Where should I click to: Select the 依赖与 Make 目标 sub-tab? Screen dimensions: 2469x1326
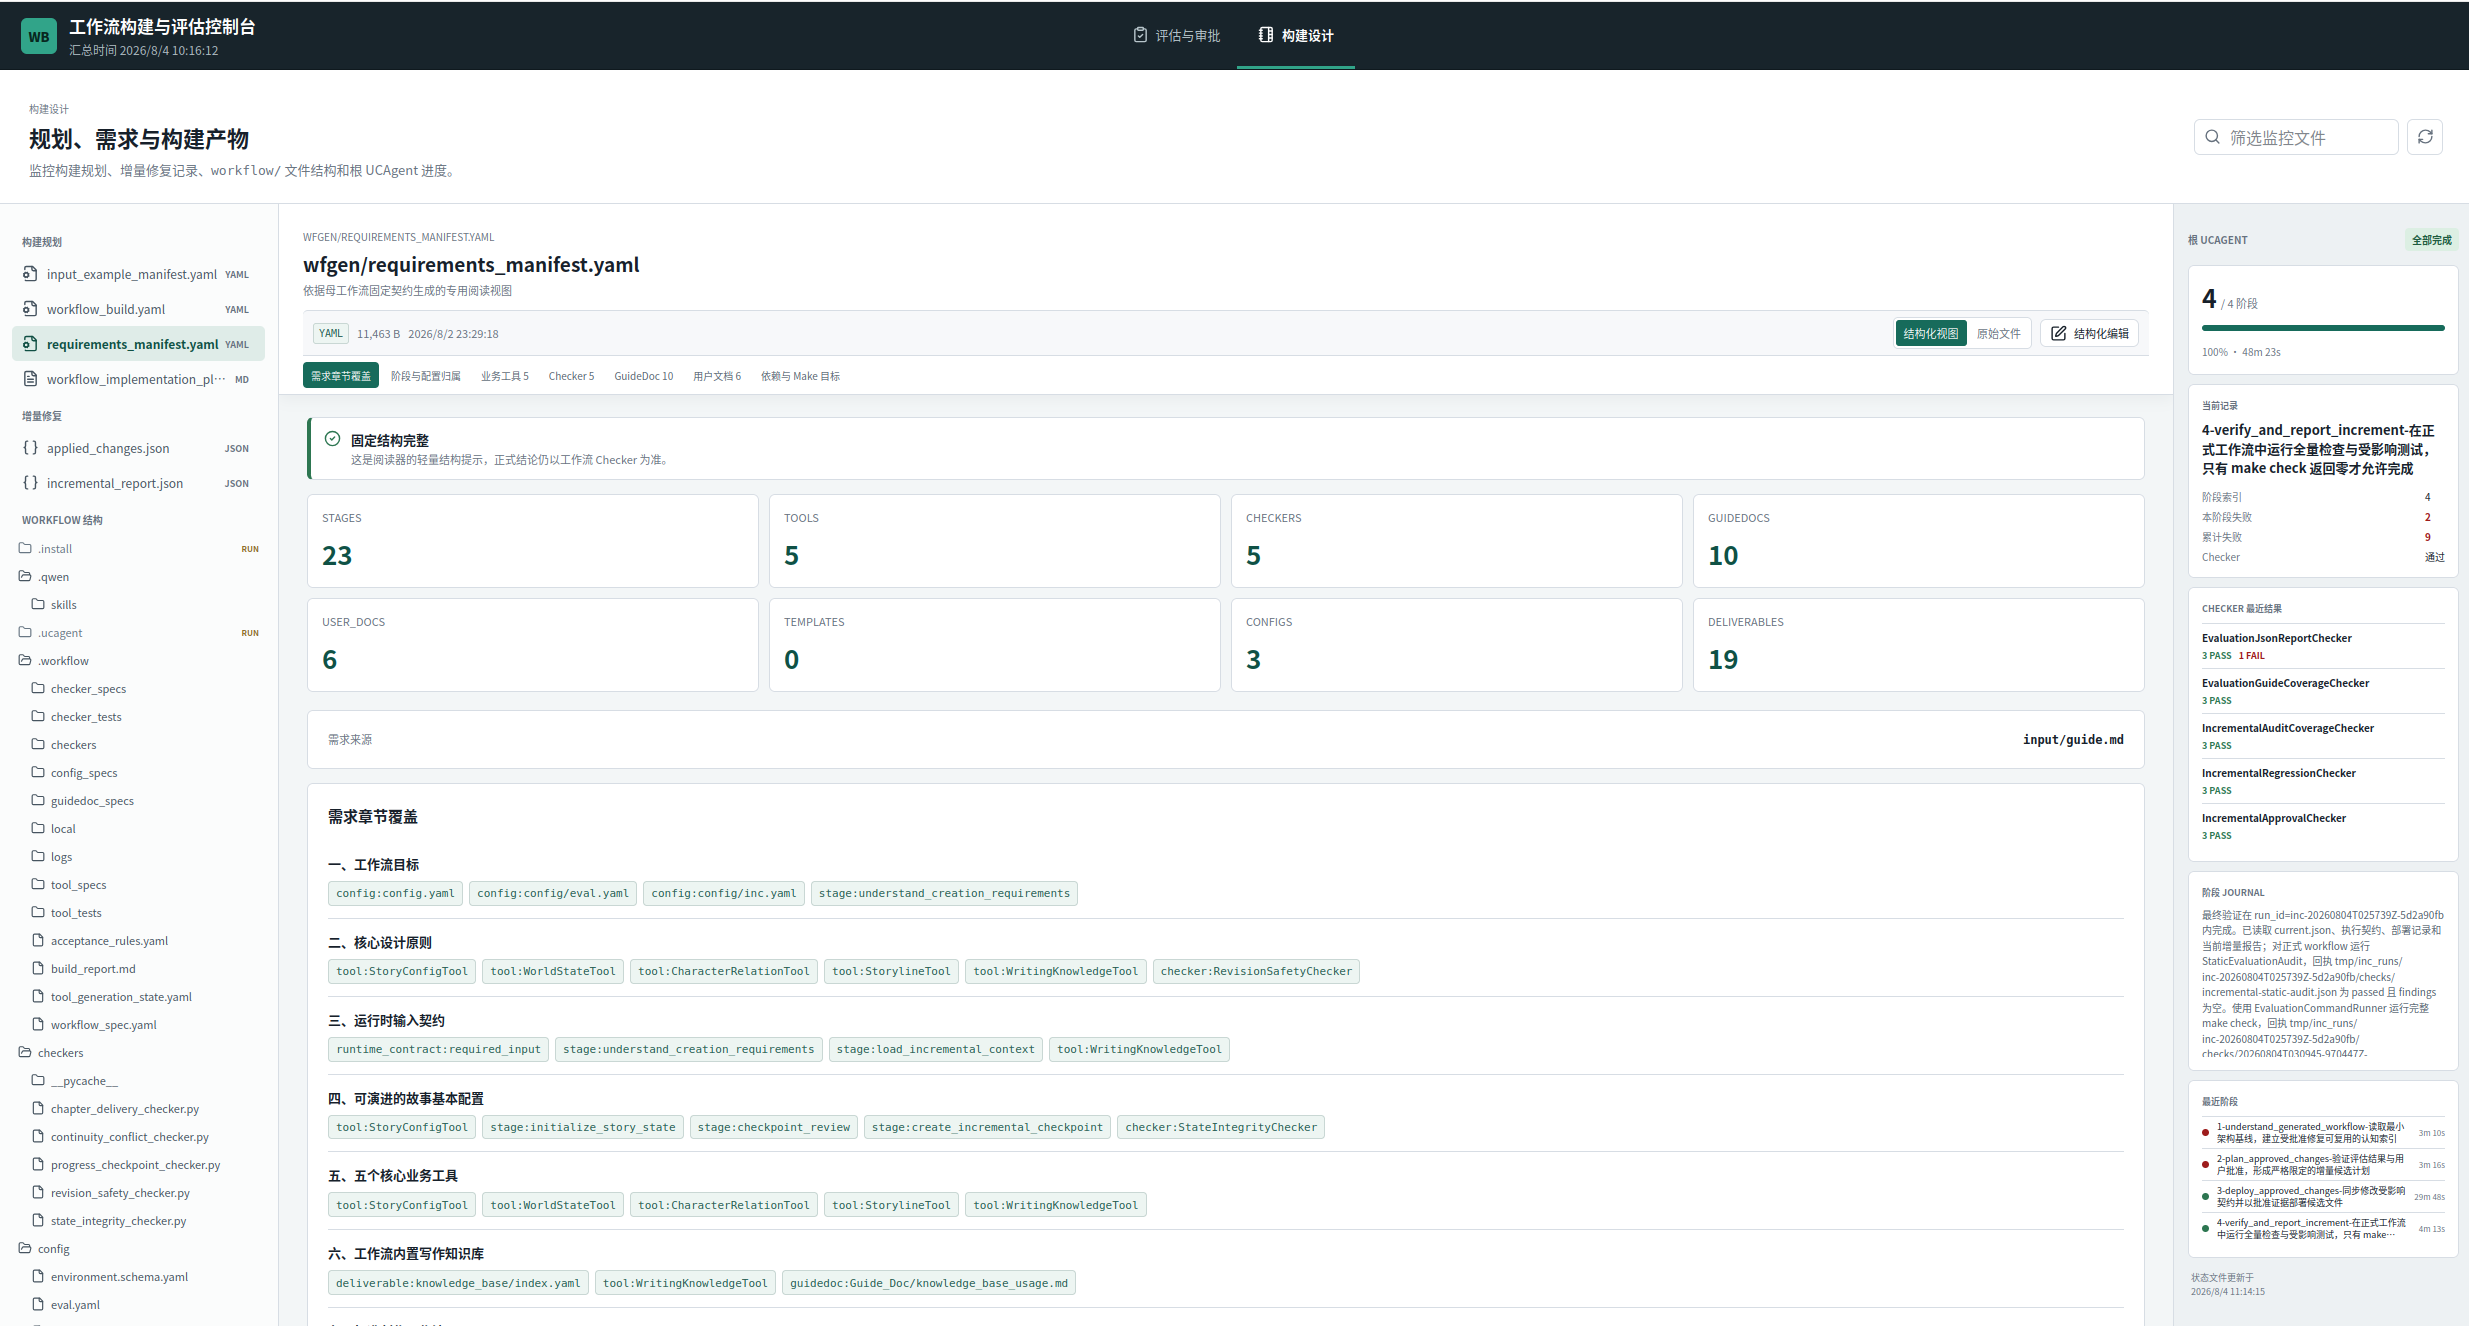pos(800,376)
